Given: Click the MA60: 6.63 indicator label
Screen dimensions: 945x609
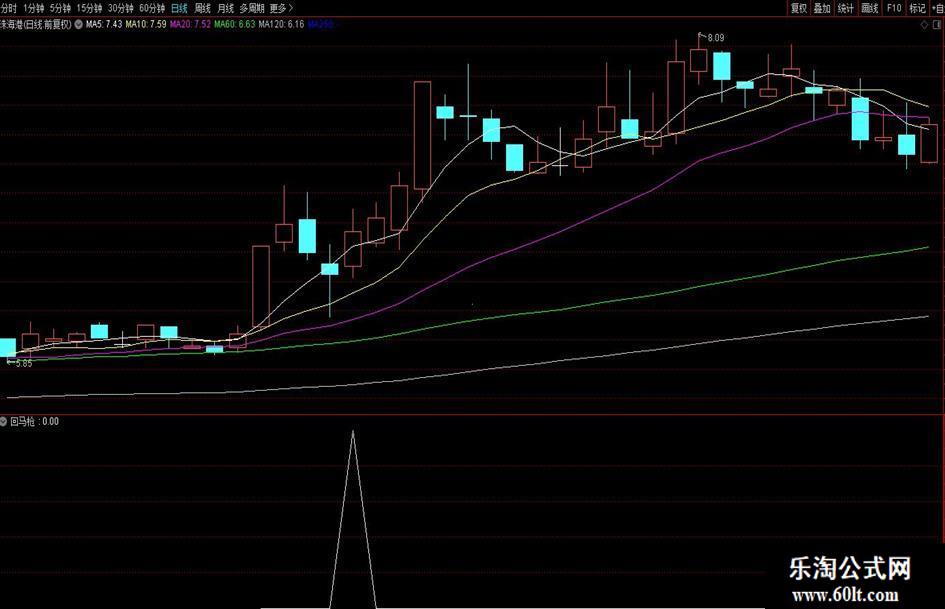Looking at the screenshot, I should coord(235,25).
